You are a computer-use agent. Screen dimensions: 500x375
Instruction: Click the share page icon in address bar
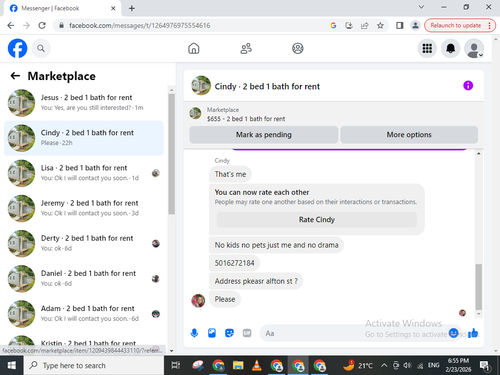click(x=364, y=25)
